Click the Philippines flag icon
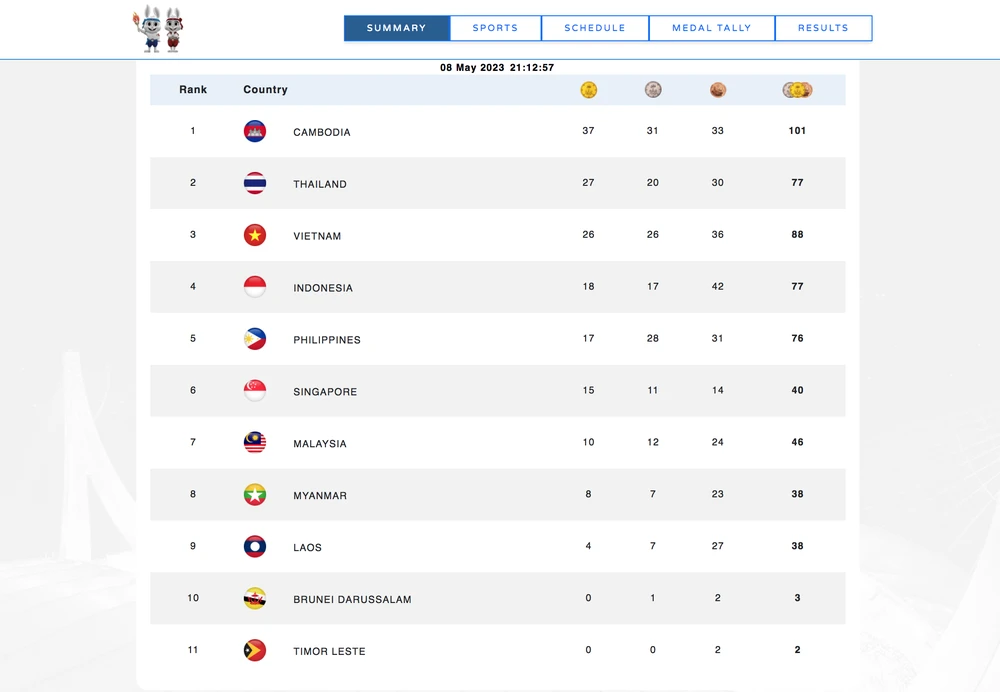 click(x=255, y=339)
